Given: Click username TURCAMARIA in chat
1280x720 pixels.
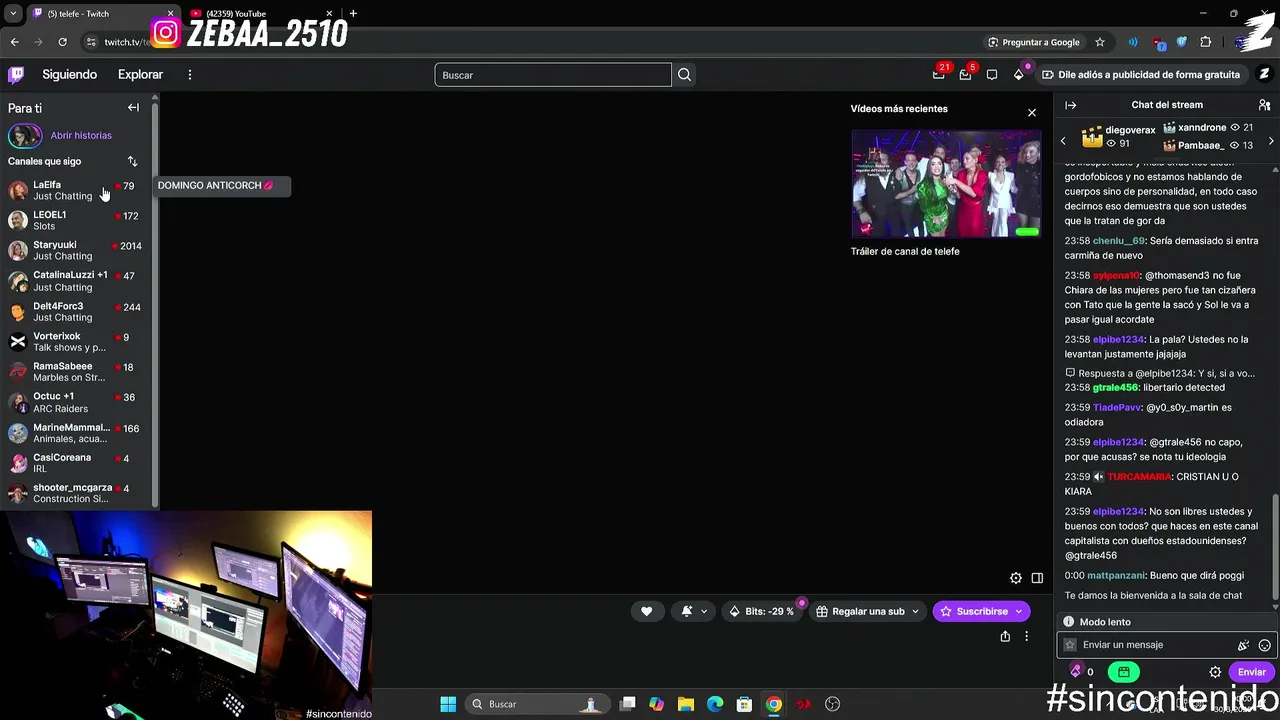Looking at the screenshot, I should tap(1139, 477).
